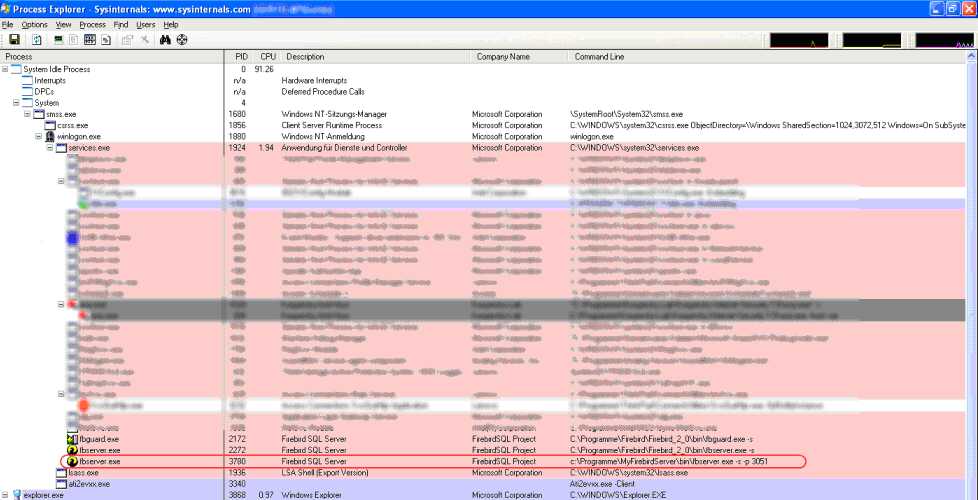Click 'Windows NT-Sitzungs-Manager' description
Screen dimensions: 978x500
click(x=334, y=115)
